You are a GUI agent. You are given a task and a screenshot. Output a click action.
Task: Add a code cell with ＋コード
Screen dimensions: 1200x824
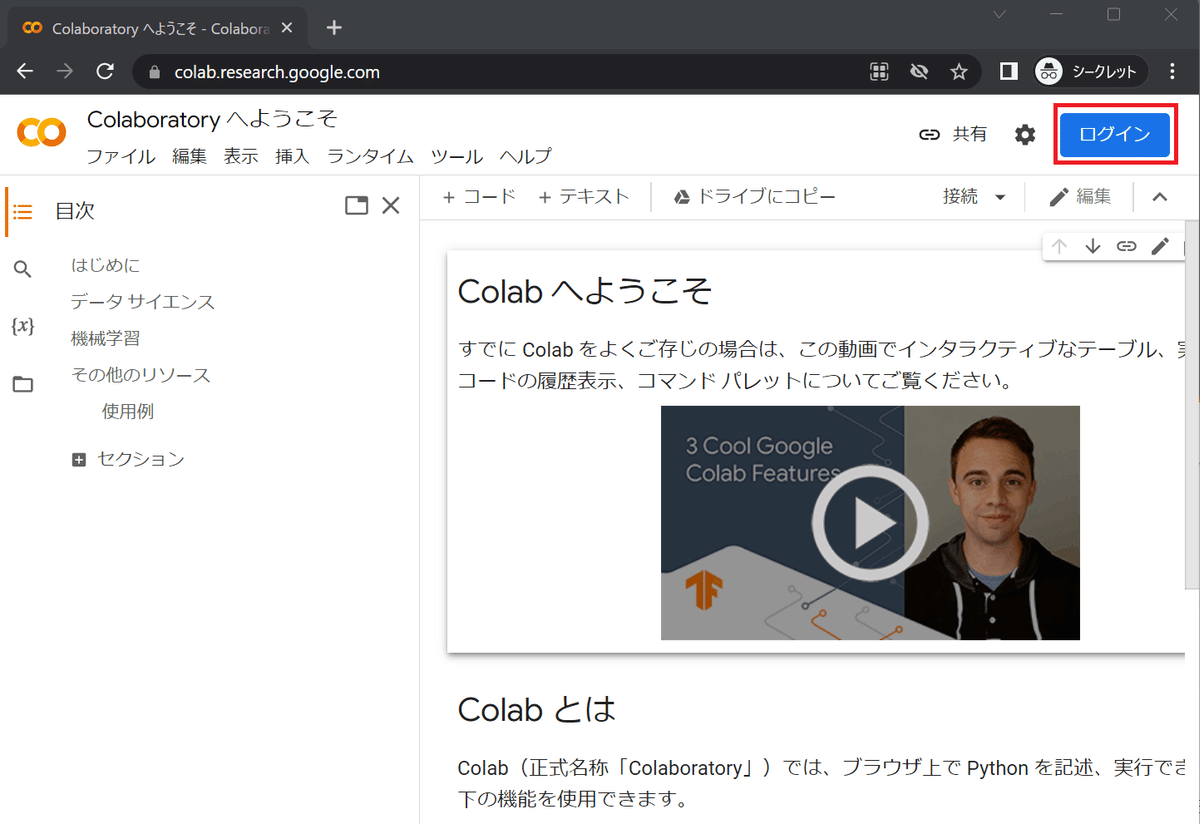479,197
